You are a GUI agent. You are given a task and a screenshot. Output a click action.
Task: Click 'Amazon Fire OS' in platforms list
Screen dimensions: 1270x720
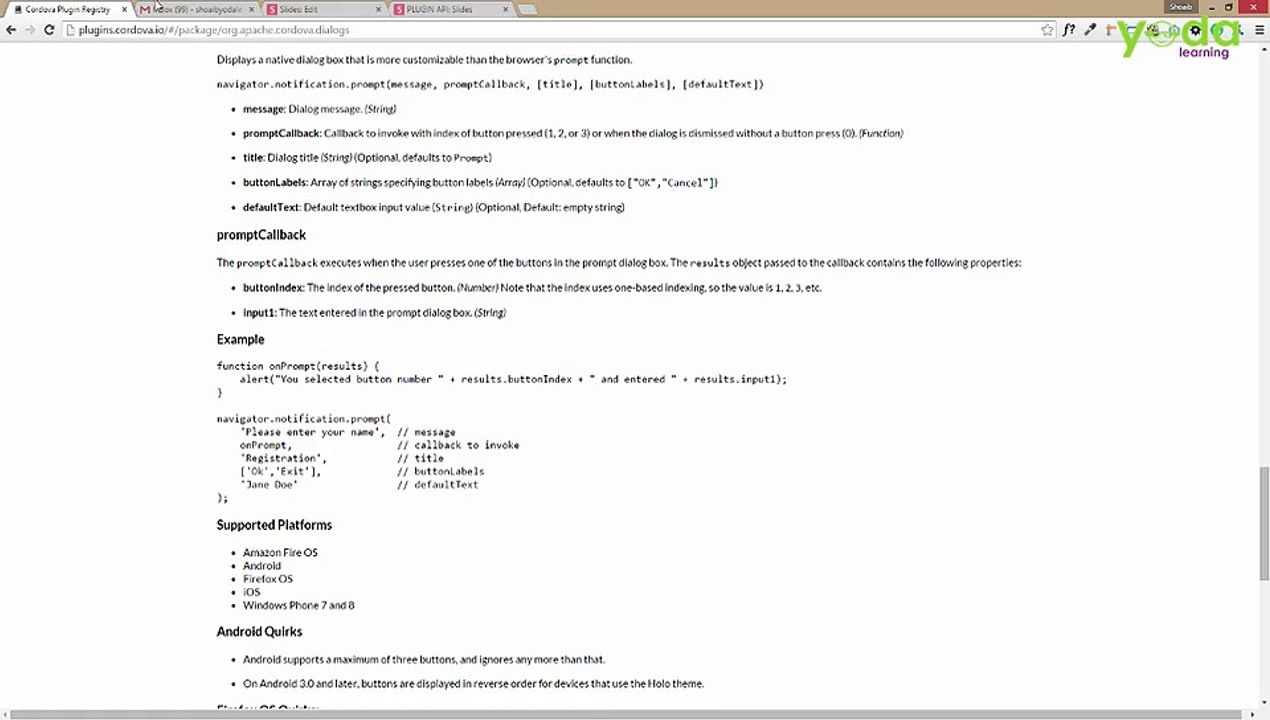280,553
